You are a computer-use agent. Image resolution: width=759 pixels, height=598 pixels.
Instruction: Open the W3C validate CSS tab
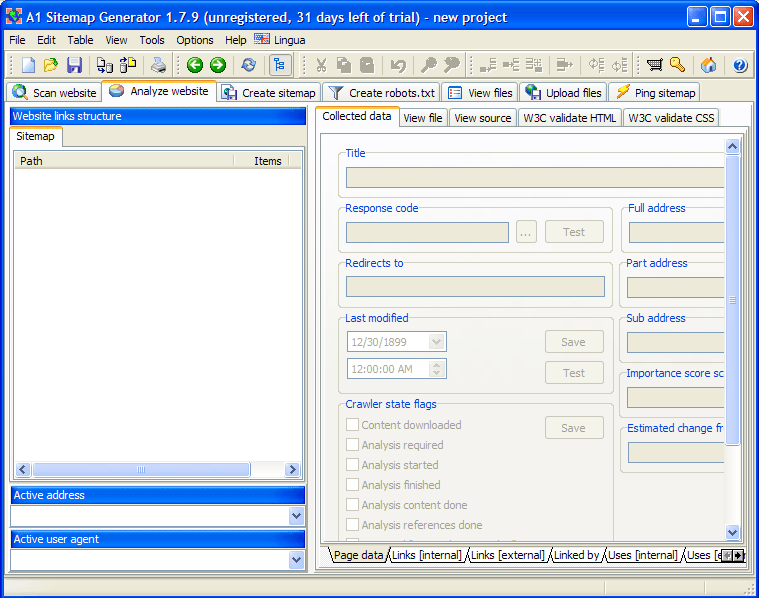(671, 118)
